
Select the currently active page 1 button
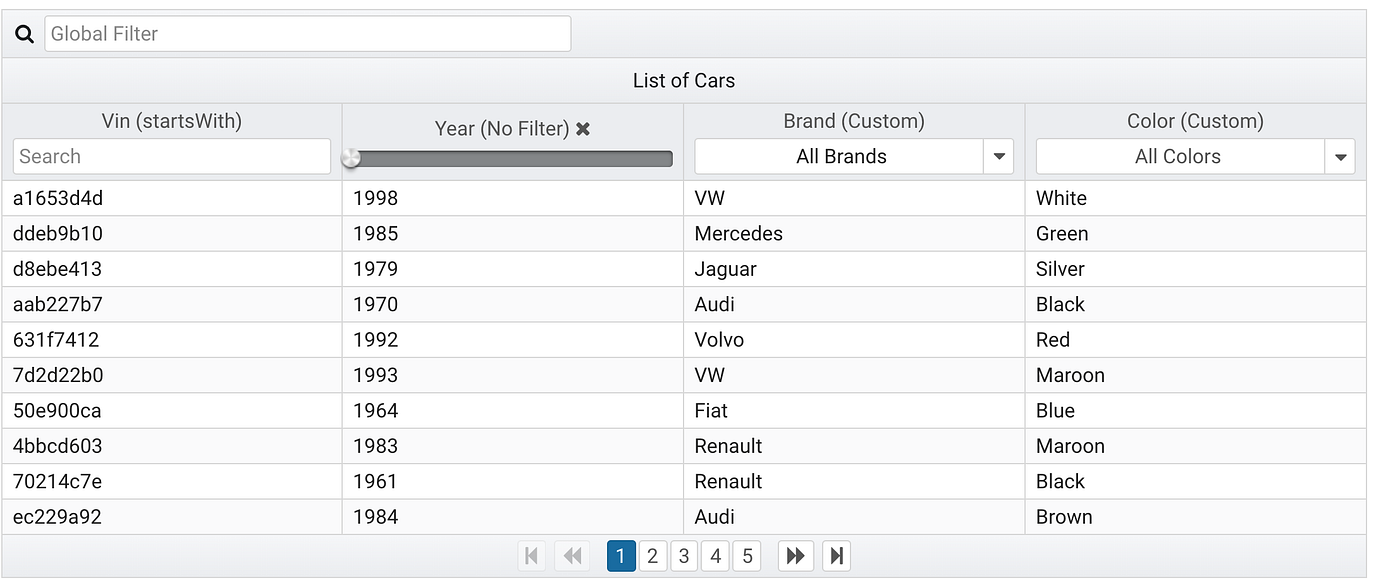(x=620, y=556)
